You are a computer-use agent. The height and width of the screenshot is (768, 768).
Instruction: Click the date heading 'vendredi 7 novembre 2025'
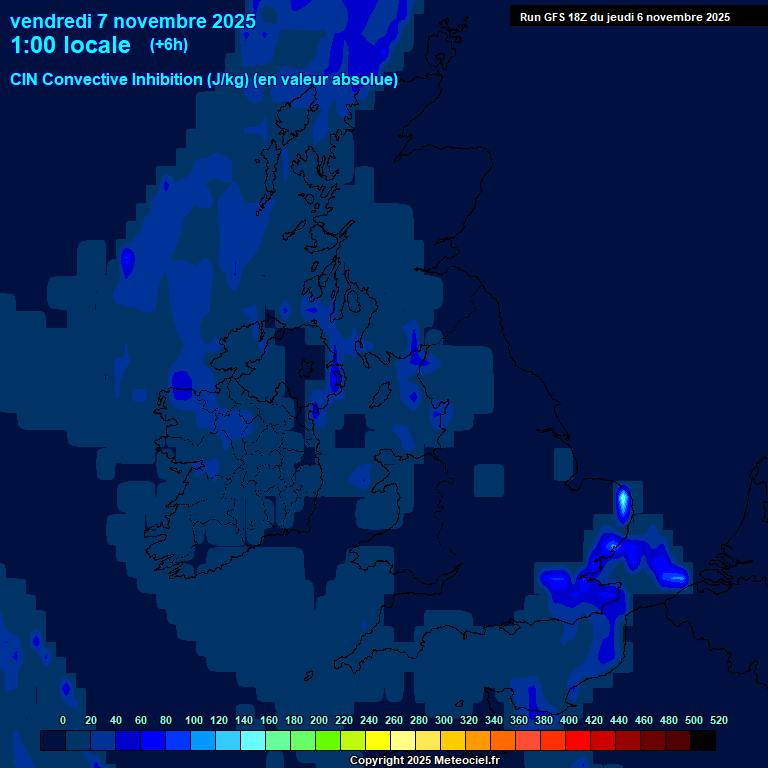tap(132, 21)
